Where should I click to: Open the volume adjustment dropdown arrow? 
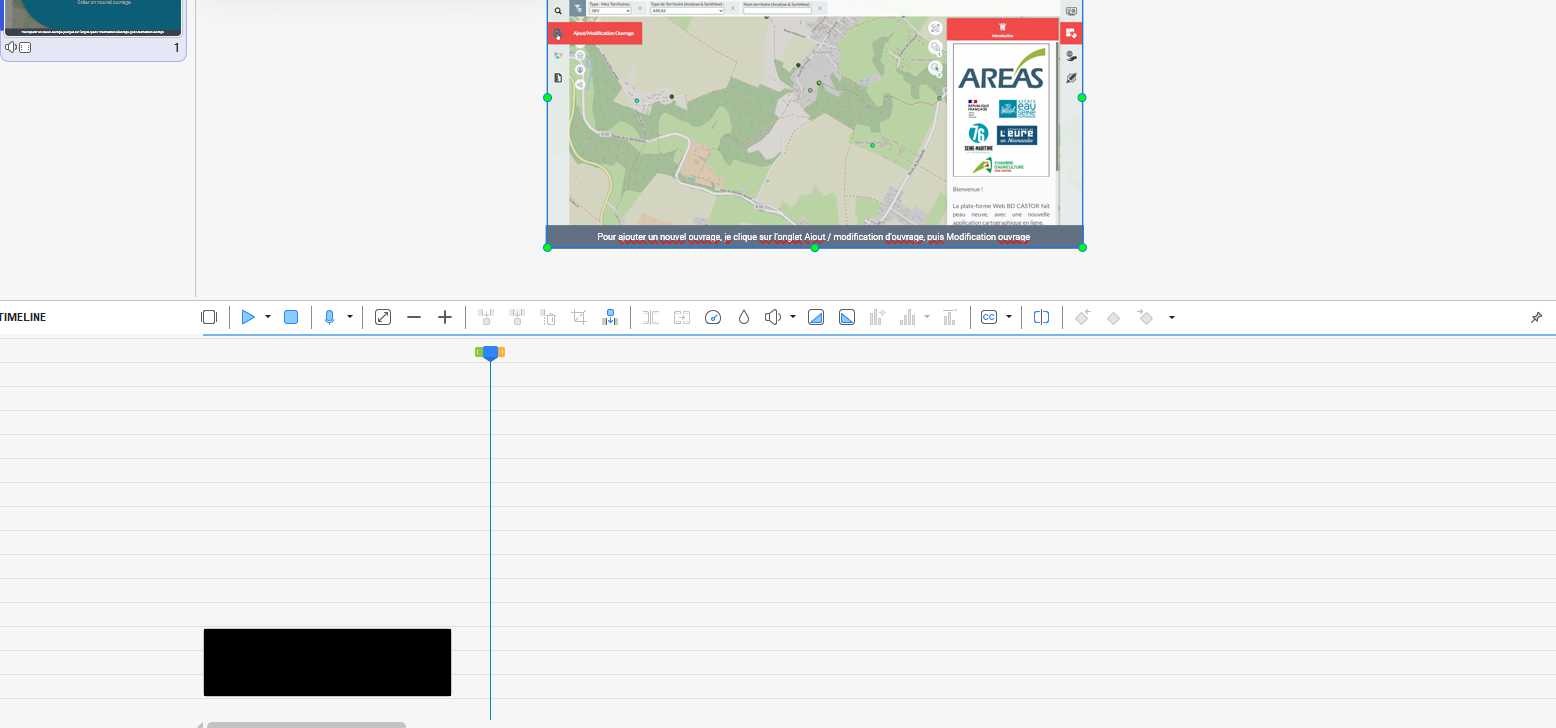coord(793,317)
